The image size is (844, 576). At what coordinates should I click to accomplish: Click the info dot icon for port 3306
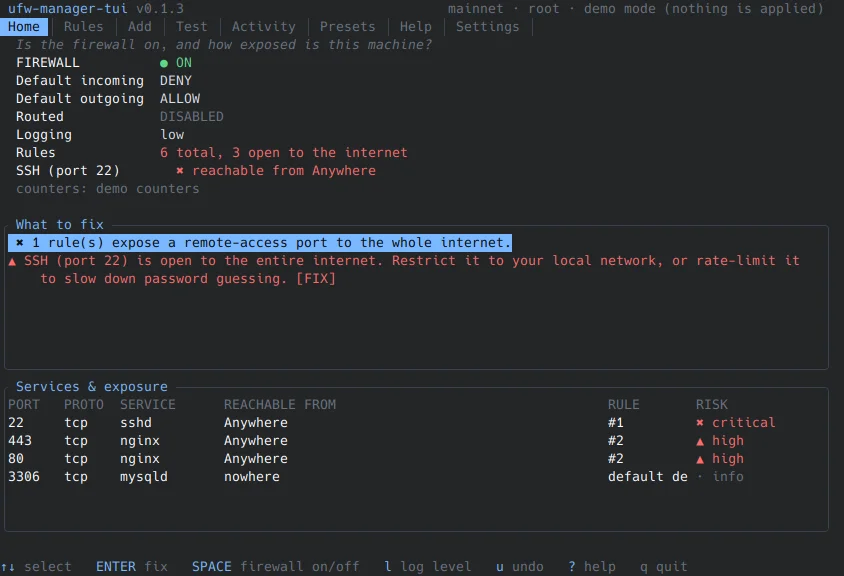[x=700, y=477]
